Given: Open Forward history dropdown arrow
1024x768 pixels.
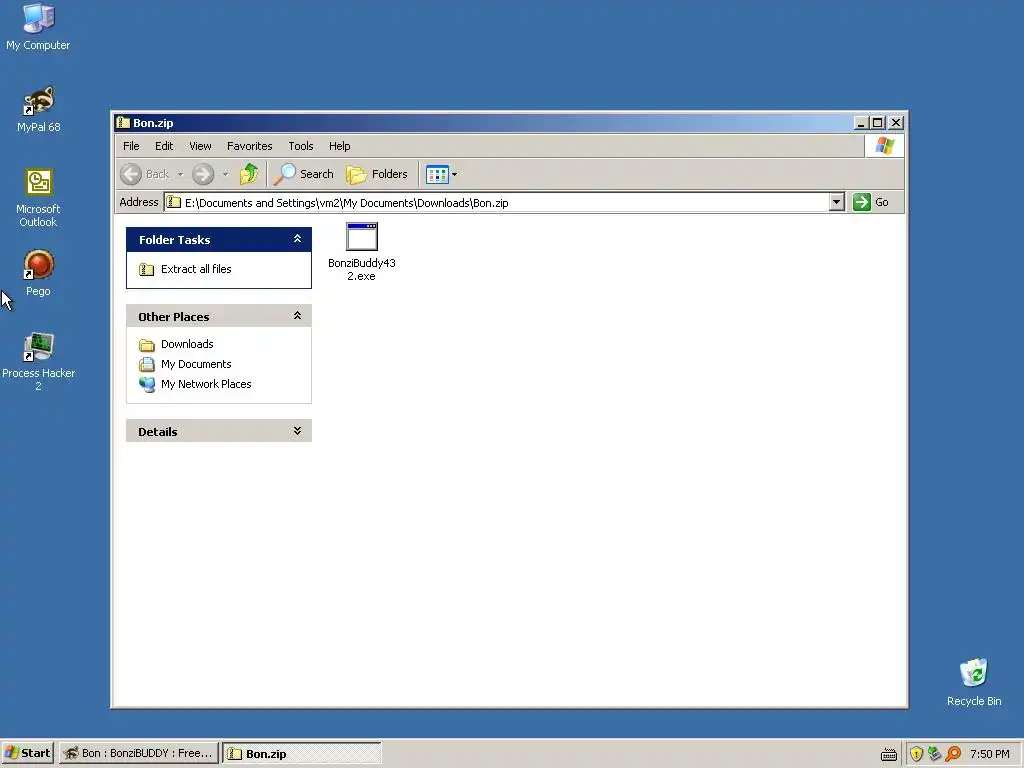Looking at the screenshot, I should pos(225,174).
